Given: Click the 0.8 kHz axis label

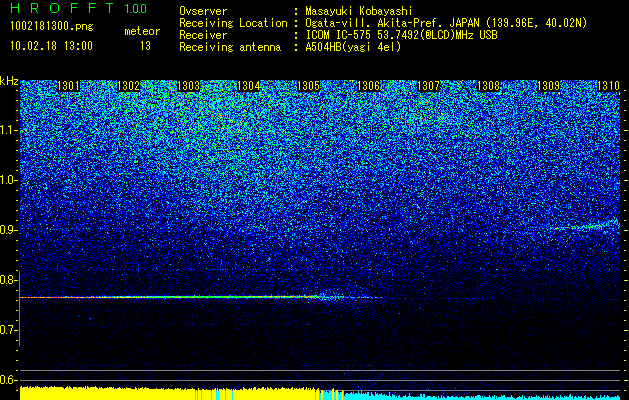Looking at the screenshot, I should [8, 280].
